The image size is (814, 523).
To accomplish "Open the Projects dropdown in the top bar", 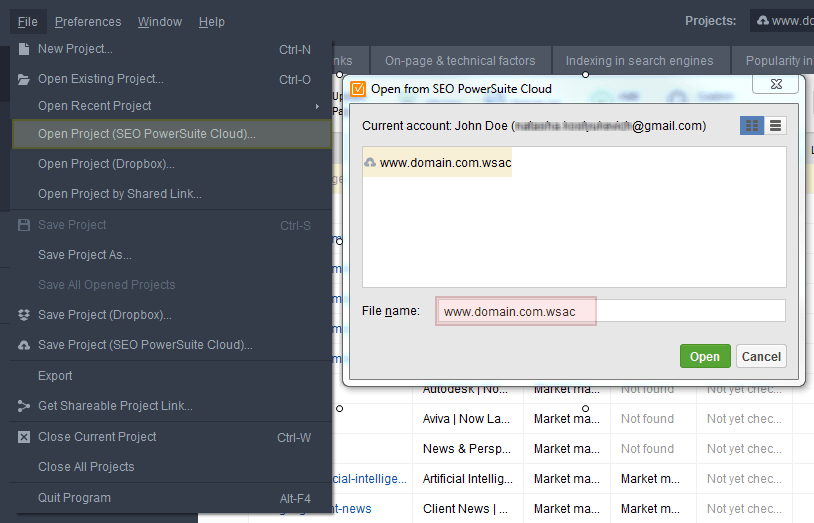I will (782, 21).
